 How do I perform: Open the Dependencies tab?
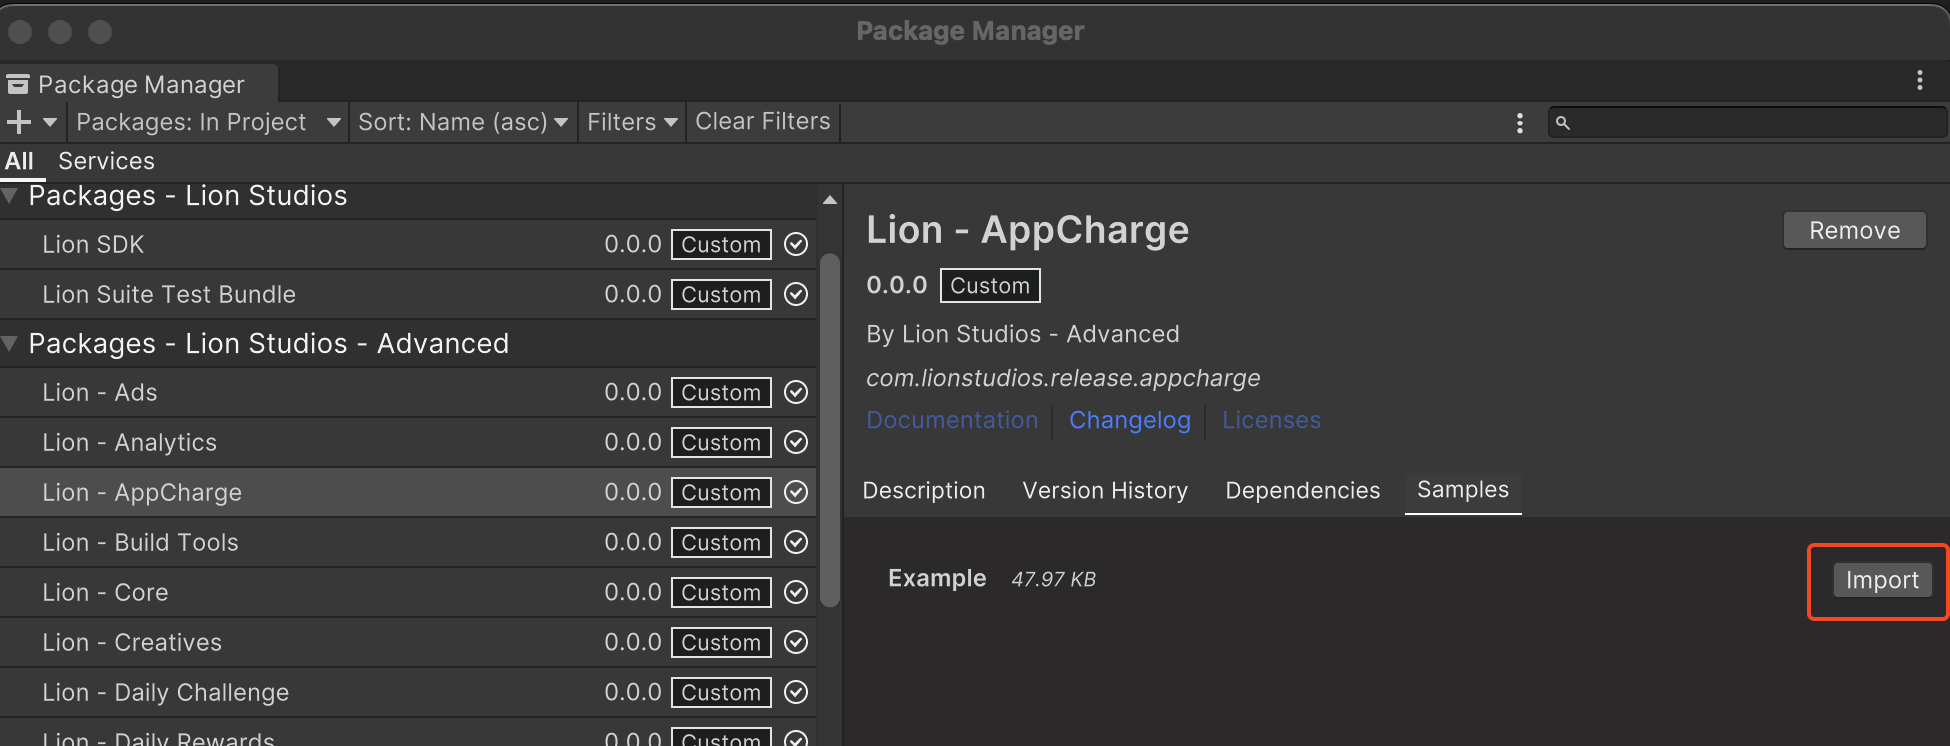(x=1302, y=490)
